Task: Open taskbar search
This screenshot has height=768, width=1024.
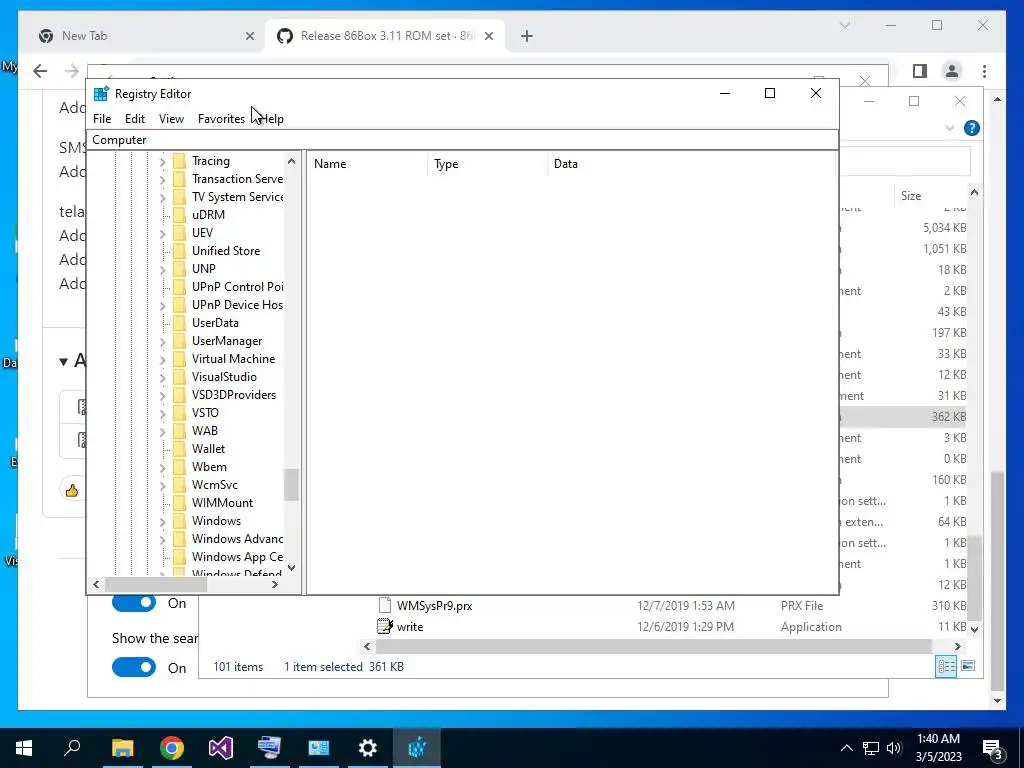Action: point(72,747)
